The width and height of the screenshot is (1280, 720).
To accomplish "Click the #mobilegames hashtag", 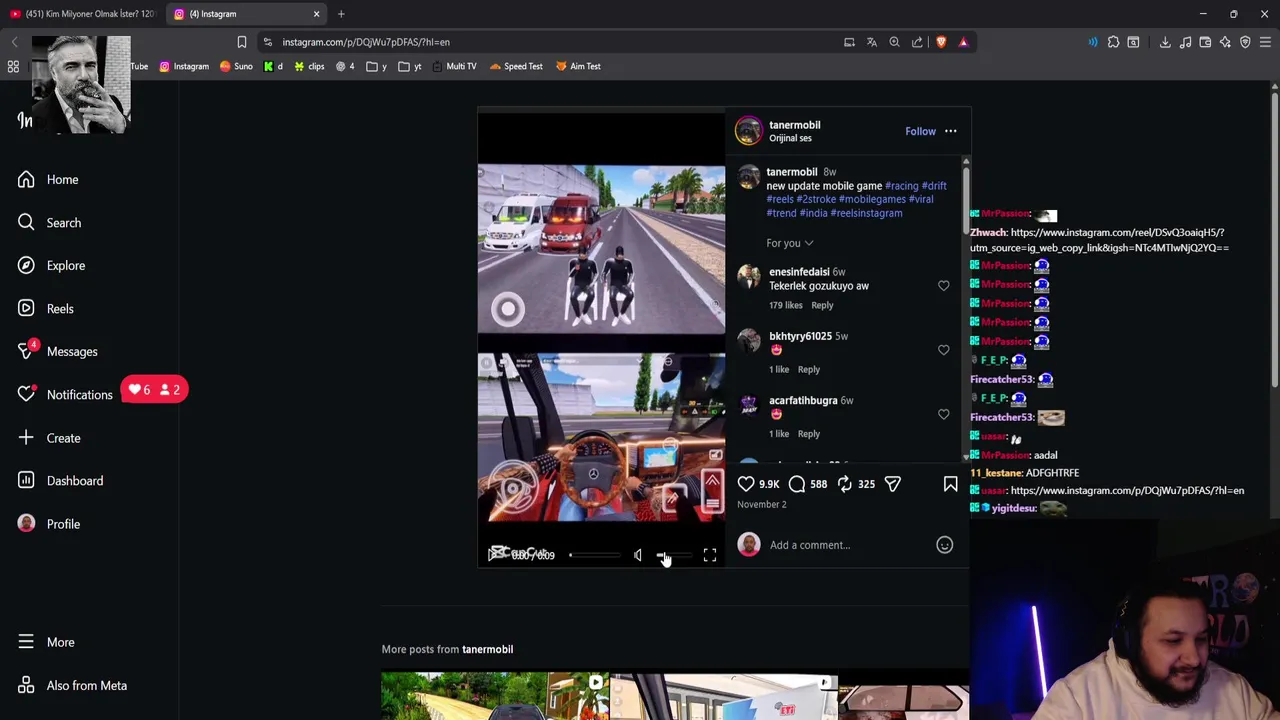I will click(872, 199).
